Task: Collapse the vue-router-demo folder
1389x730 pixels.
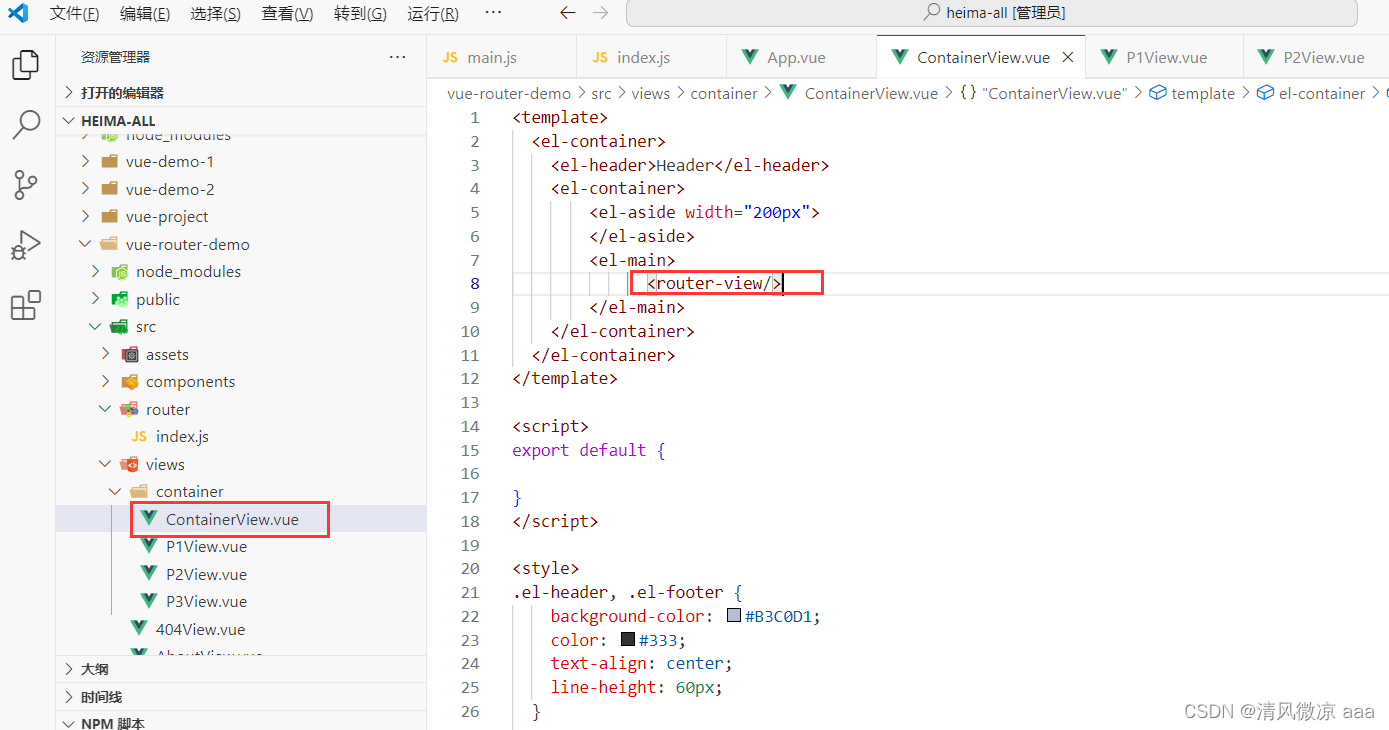Action: click(x=86, y=244)
